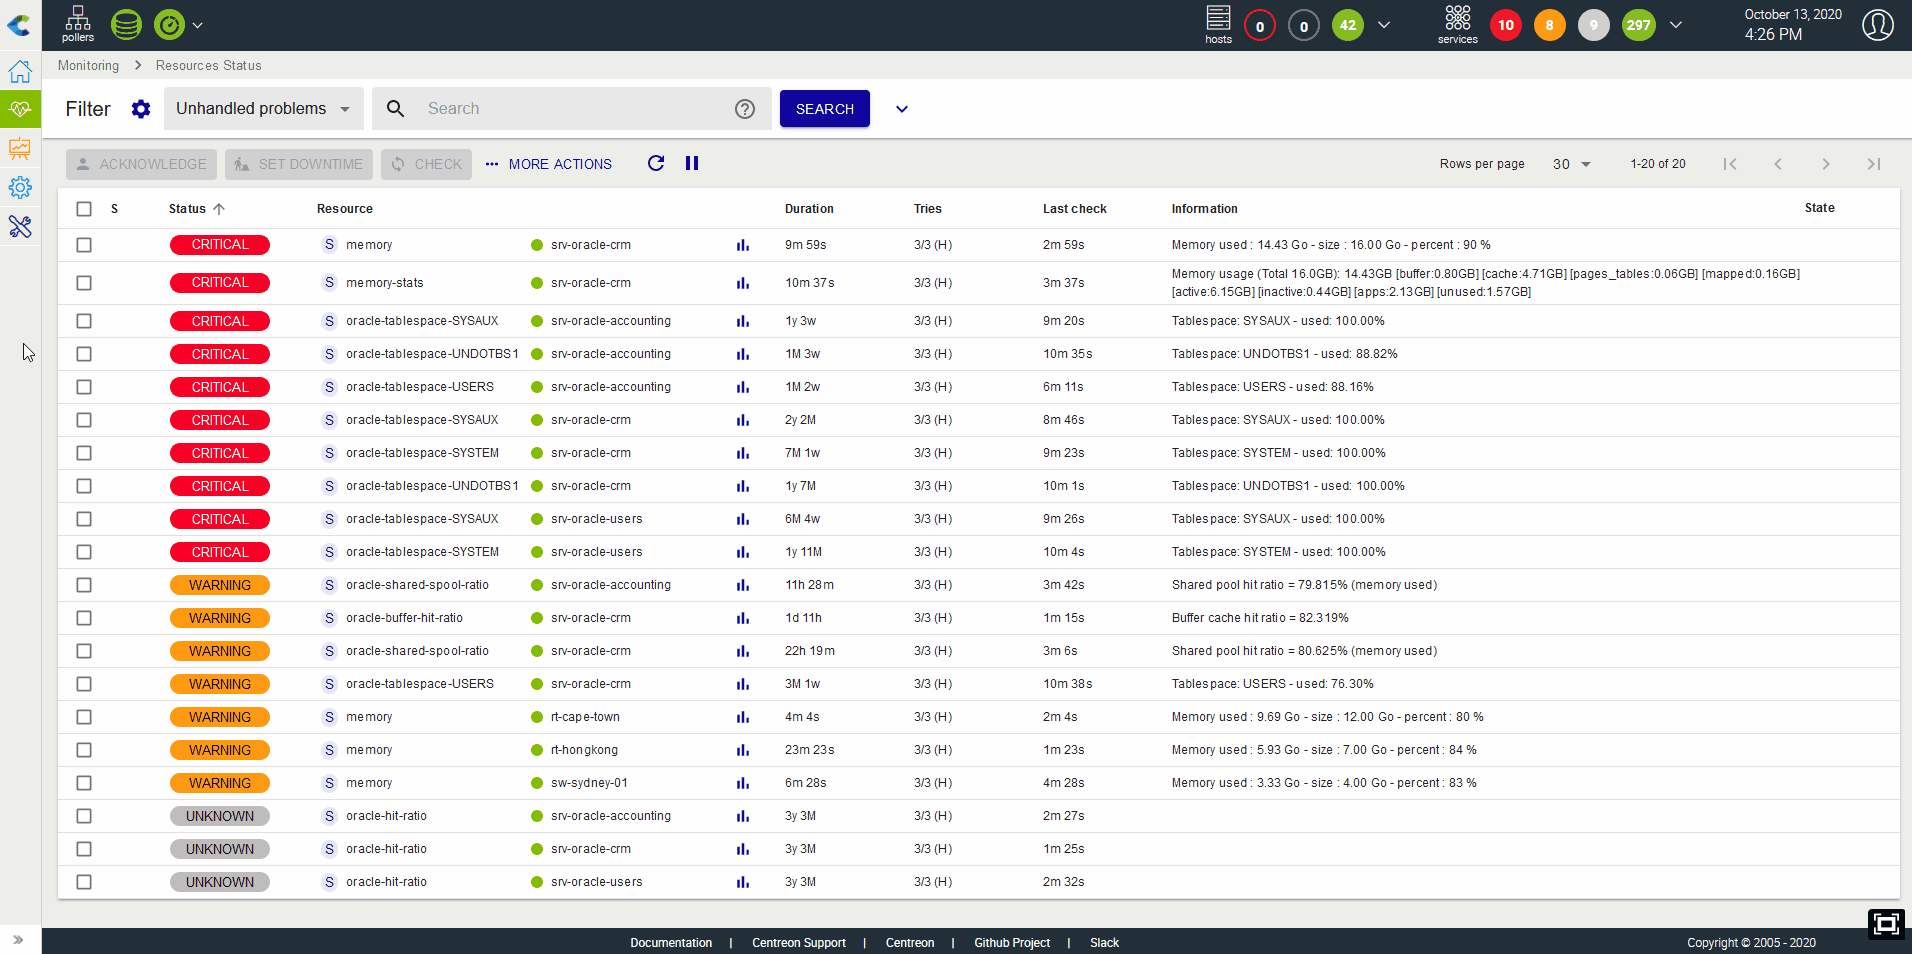The image size is (1912, 954).
Task: Expand the Rows per page dropdown
Action: click(x=1571, y=164)
